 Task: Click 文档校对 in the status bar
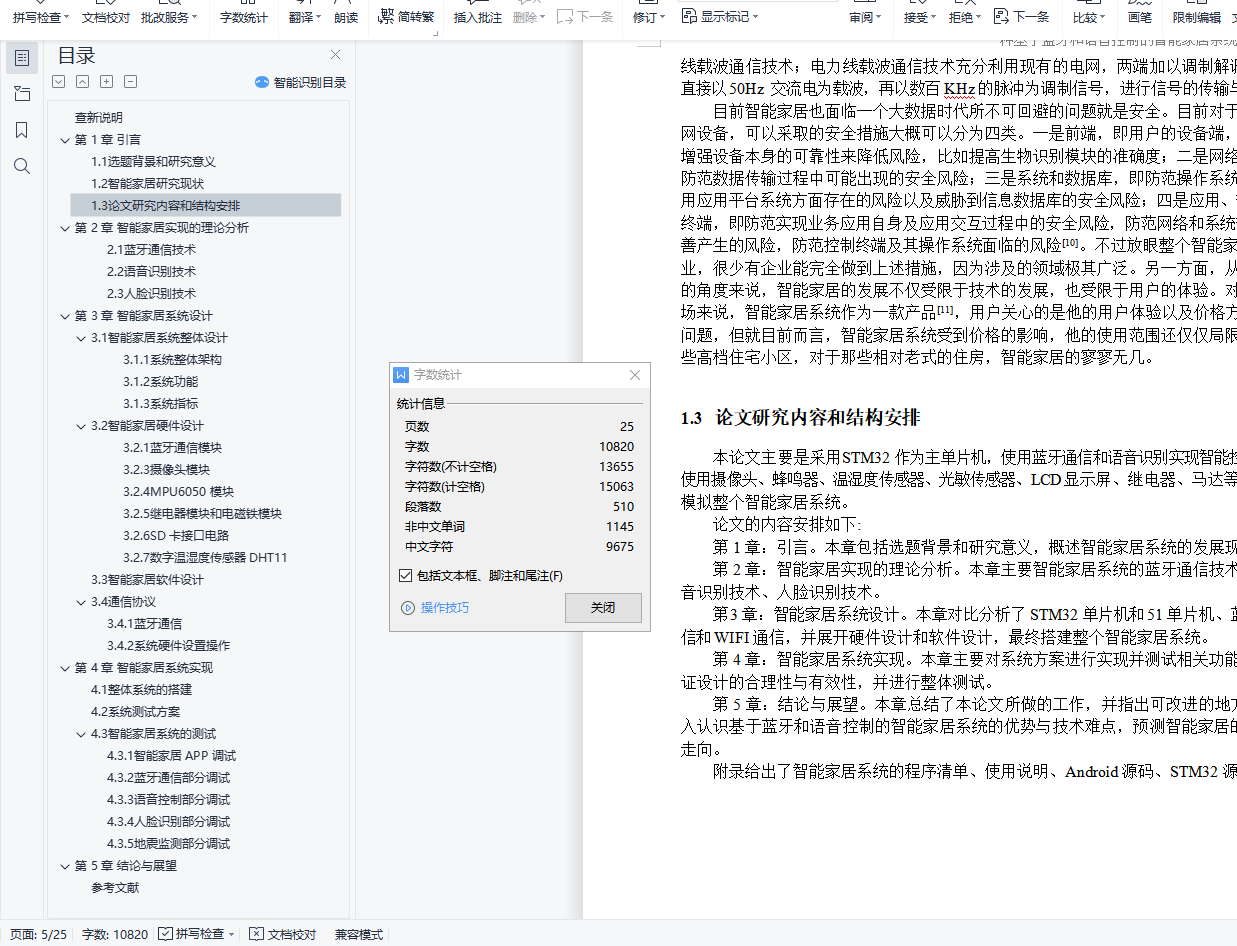[x=283, y=935]
